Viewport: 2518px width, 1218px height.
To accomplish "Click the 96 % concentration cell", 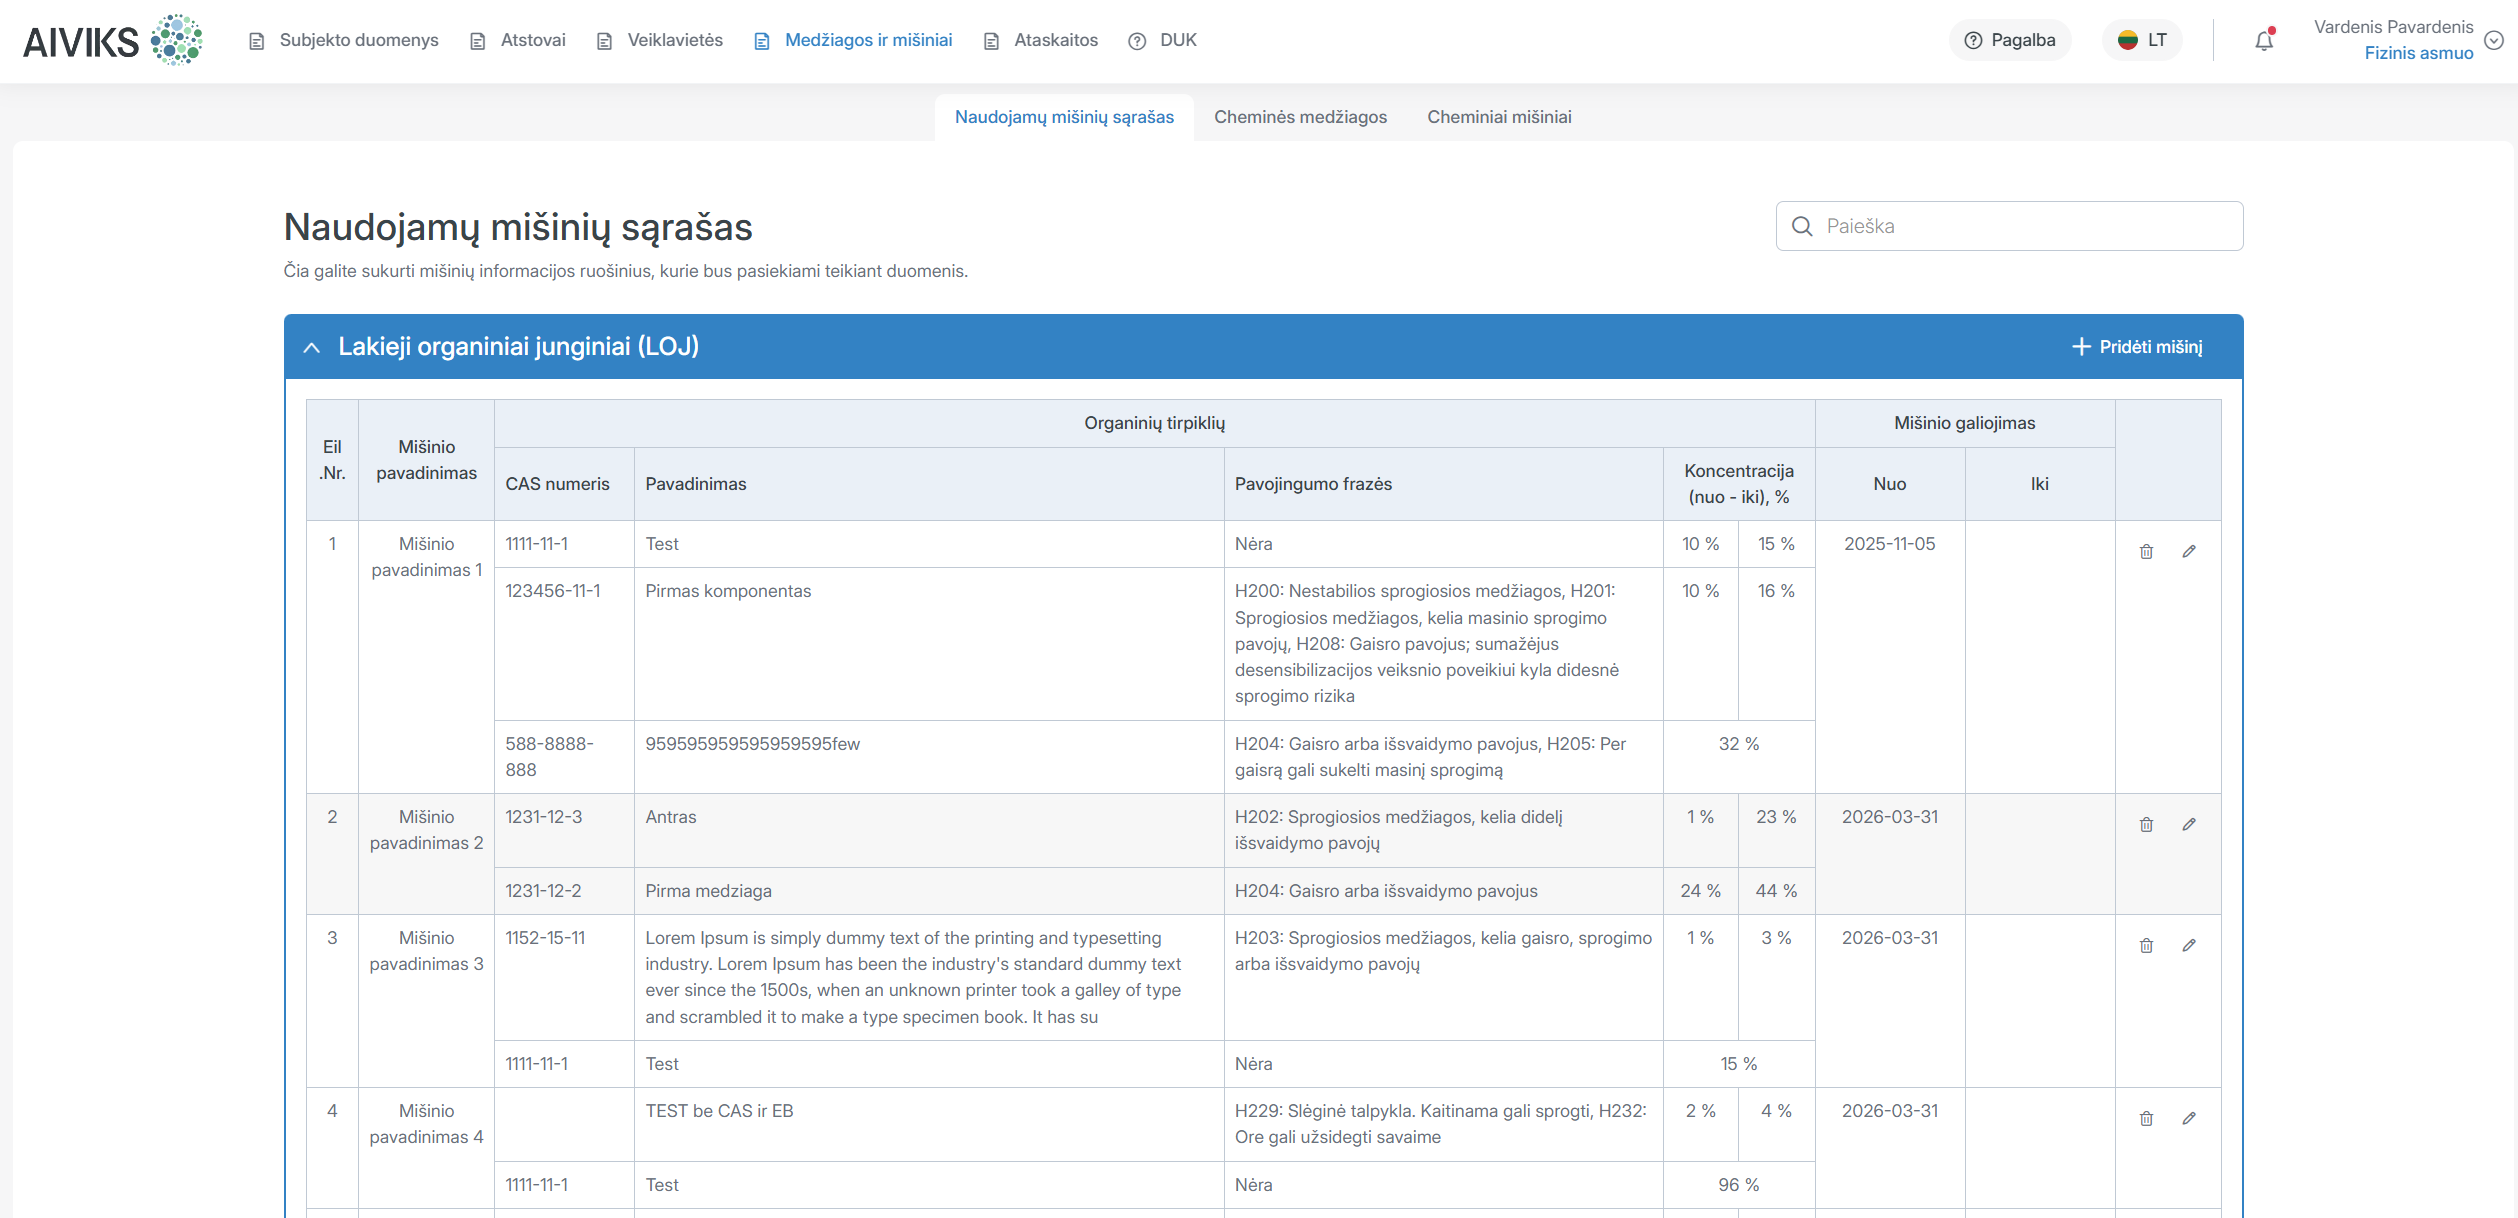I will coord(1738,1185).
